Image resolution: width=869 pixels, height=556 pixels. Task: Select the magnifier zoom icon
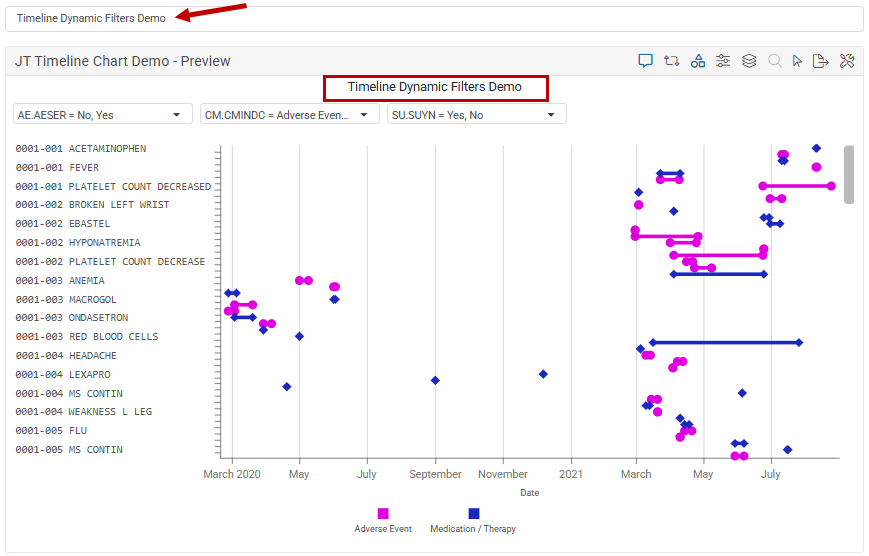pyautogui.click(x=775, y=61)
